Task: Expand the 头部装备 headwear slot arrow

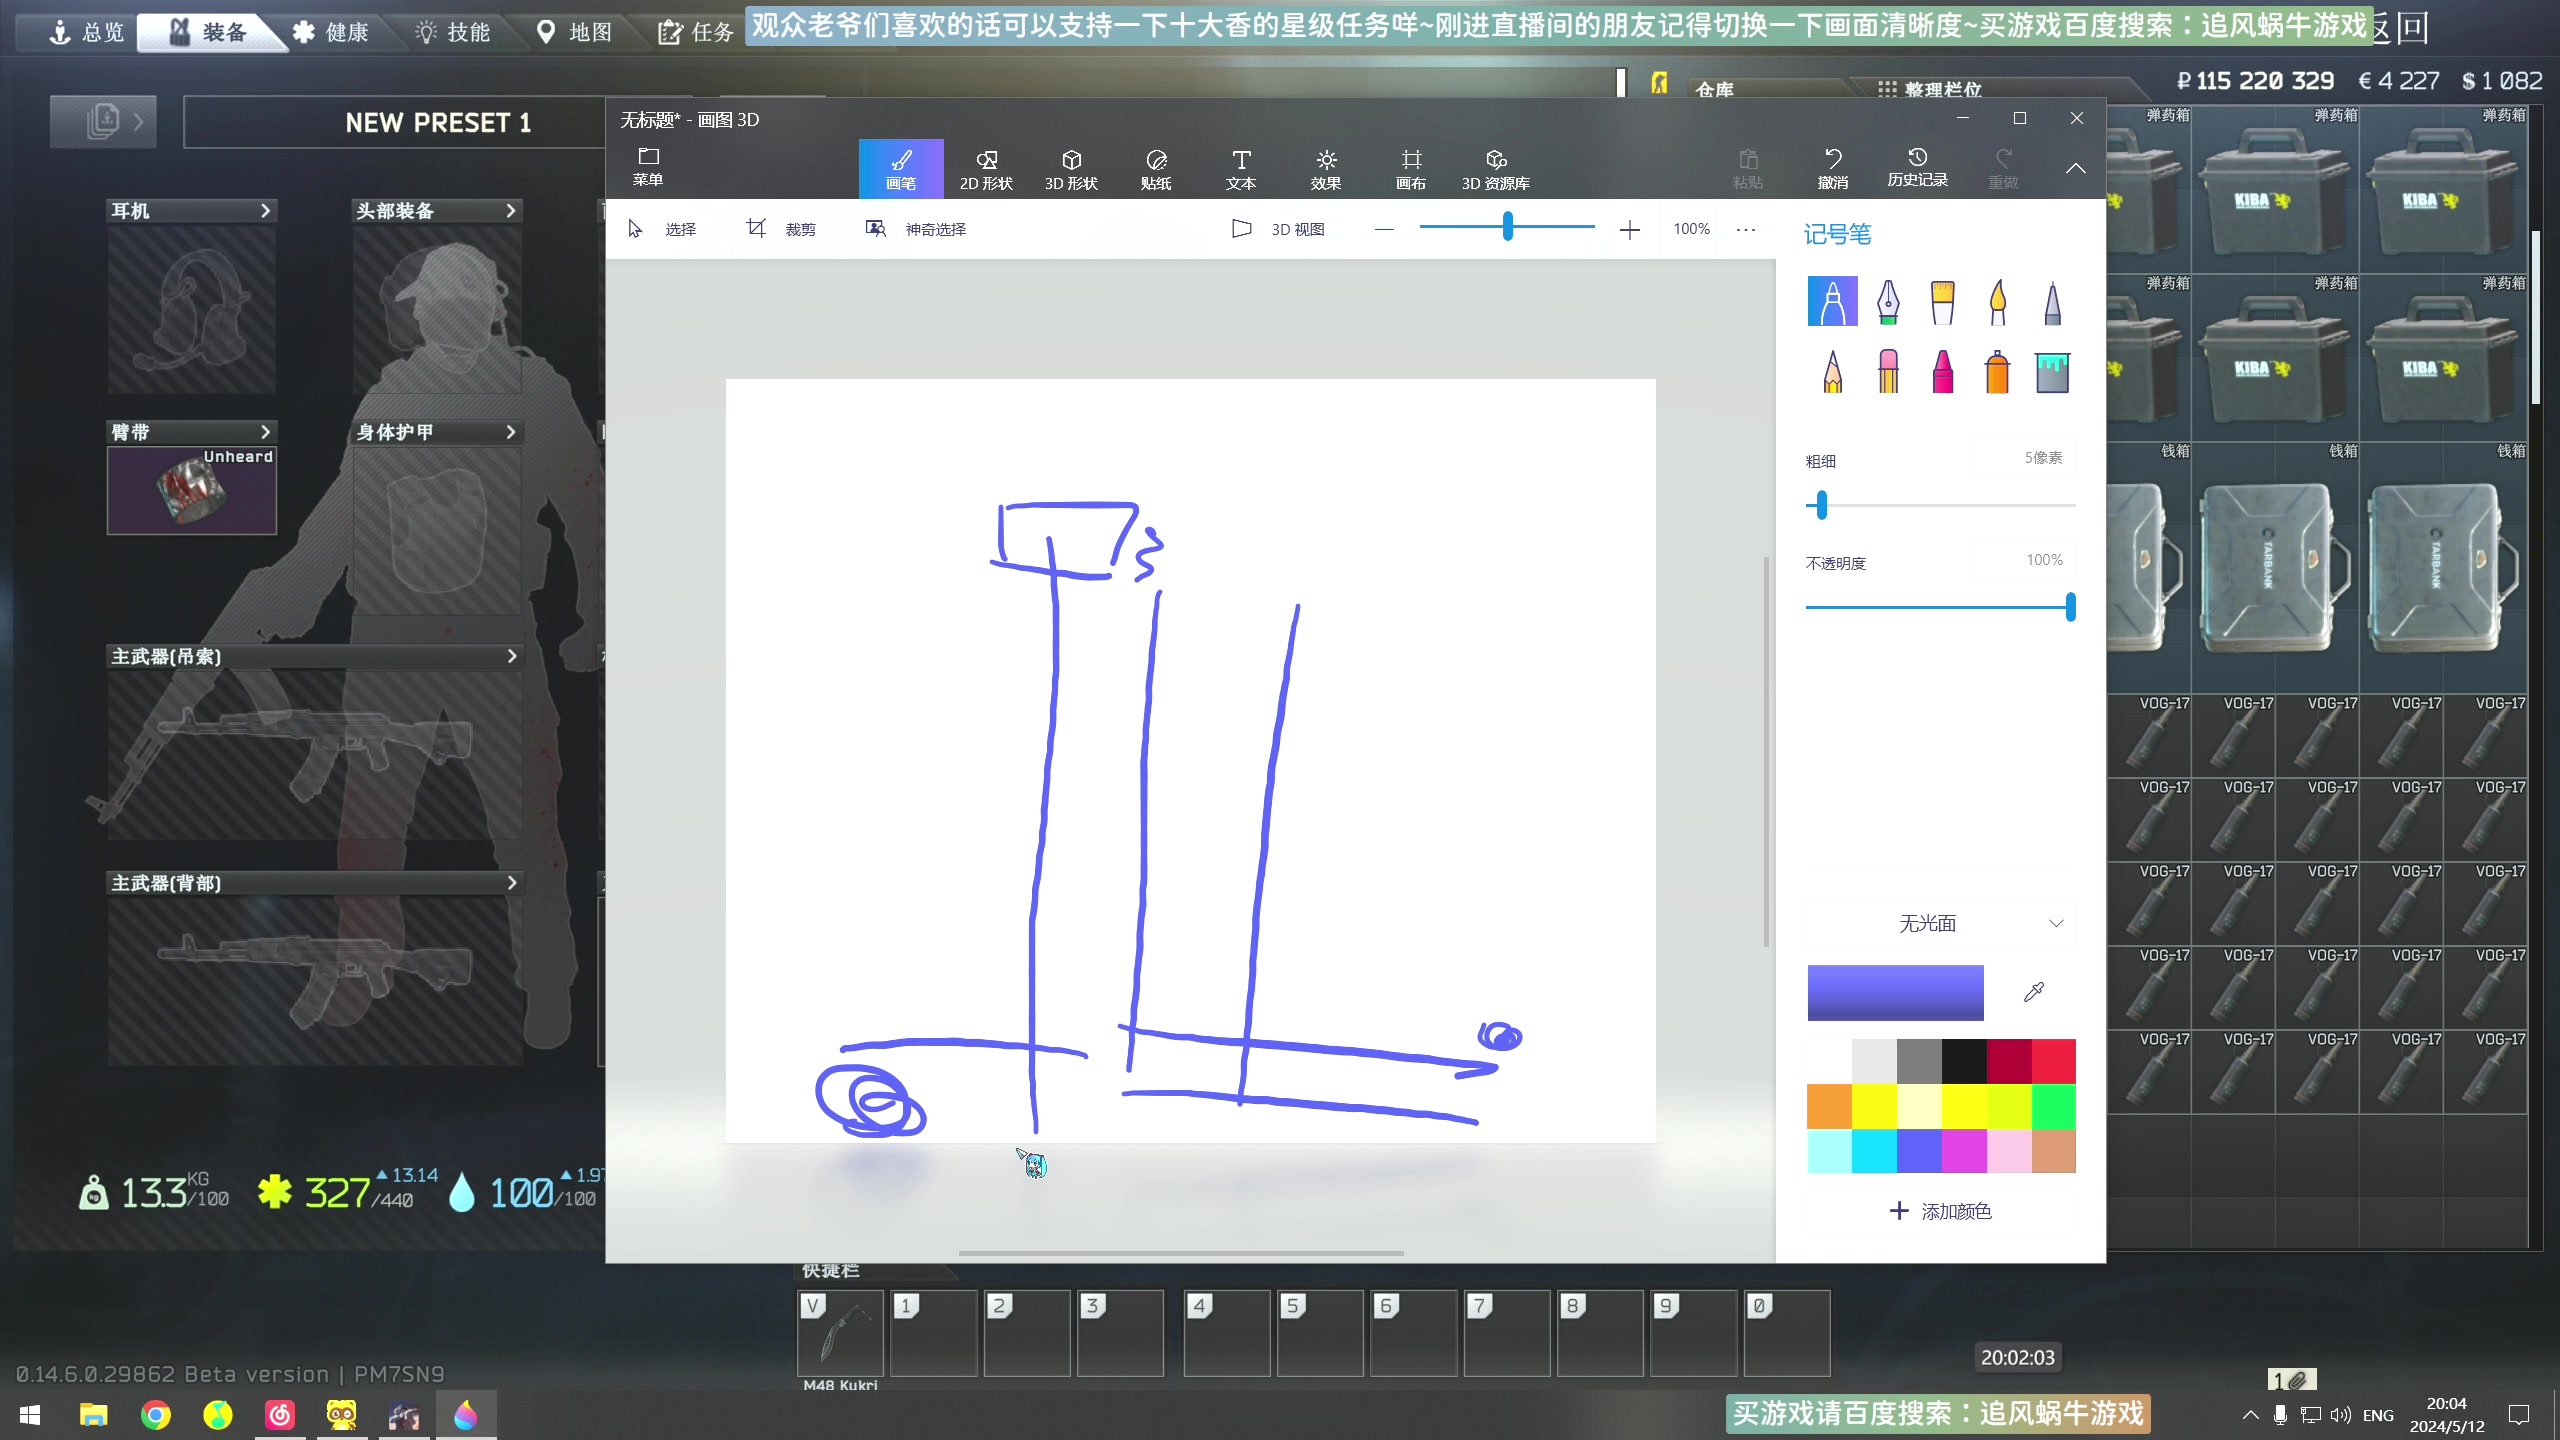Action: pyautogui.click(x=510, y=211)
